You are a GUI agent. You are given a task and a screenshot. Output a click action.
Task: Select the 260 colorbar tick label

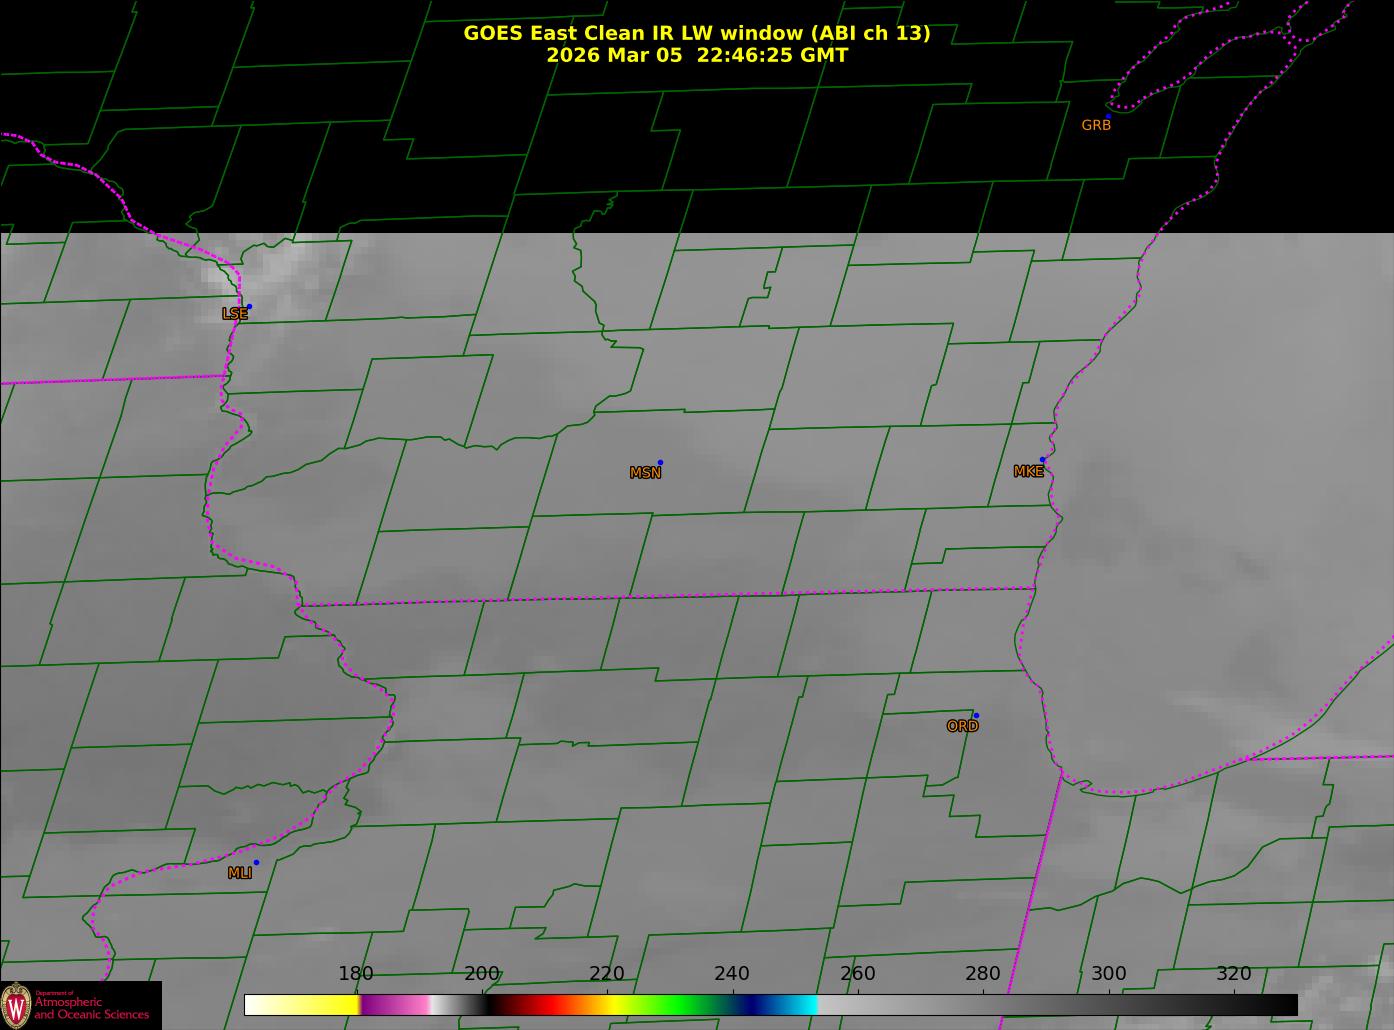(x=857, y=974)
